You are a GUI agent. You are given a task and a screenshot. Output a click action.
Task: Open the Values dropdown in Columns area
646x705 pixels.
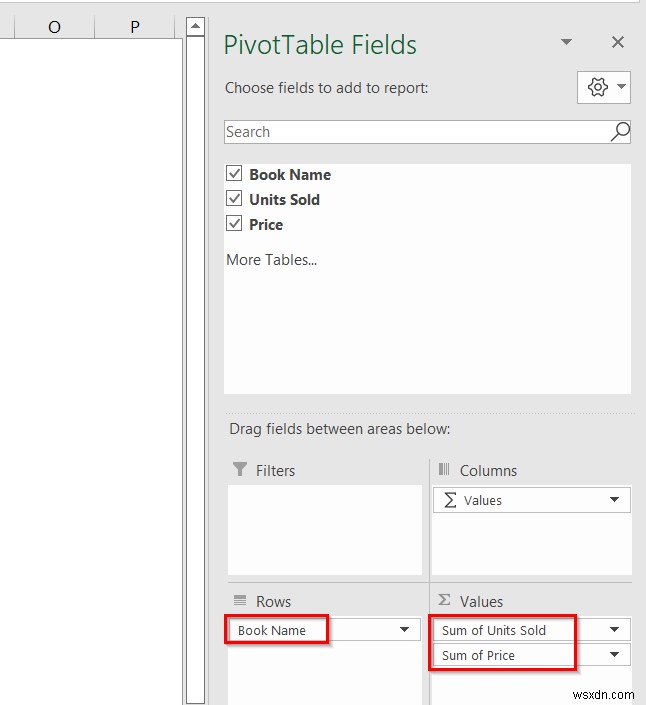click(x=614, y=500)
